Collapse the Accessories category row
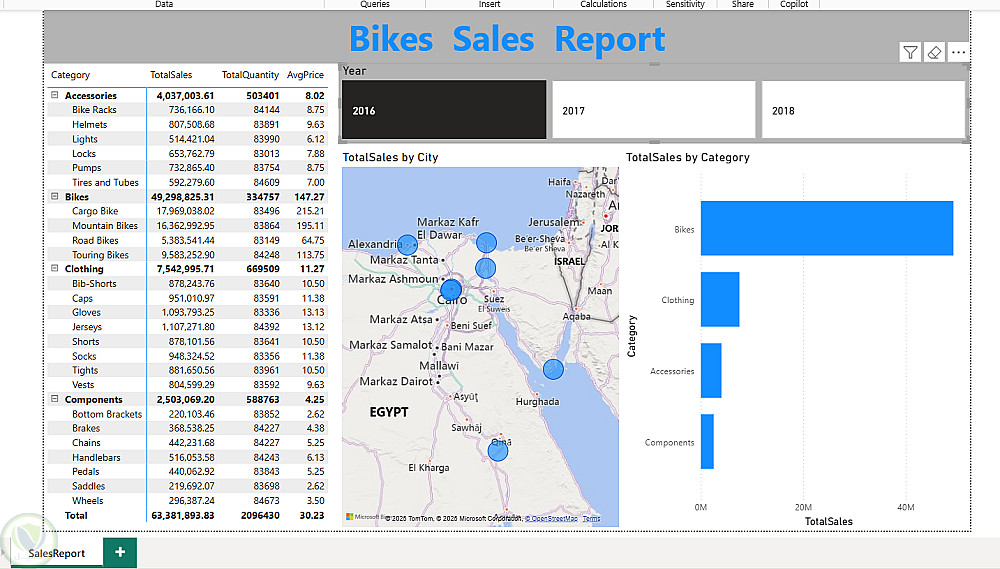Viewport: 1000px width, 569px height. (x=55, y=96)
